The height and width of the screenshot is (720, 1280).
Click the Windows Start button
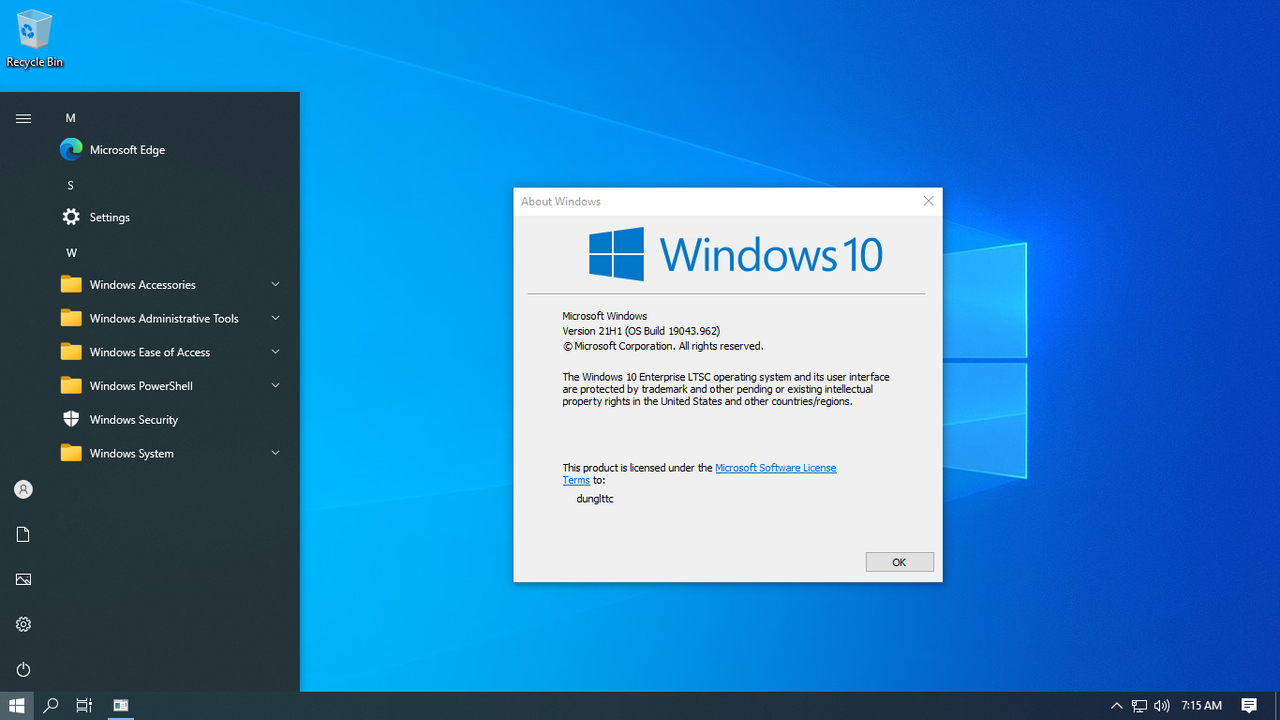(x=16, y=705)
